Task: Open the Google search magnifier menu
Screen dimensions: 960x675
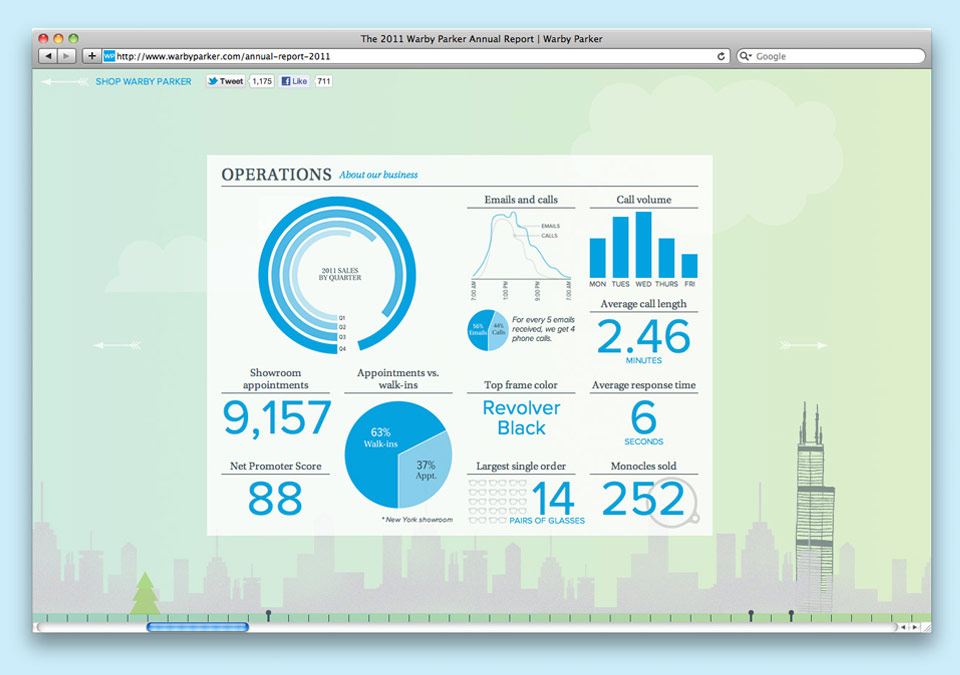Action: click(745, 56)
